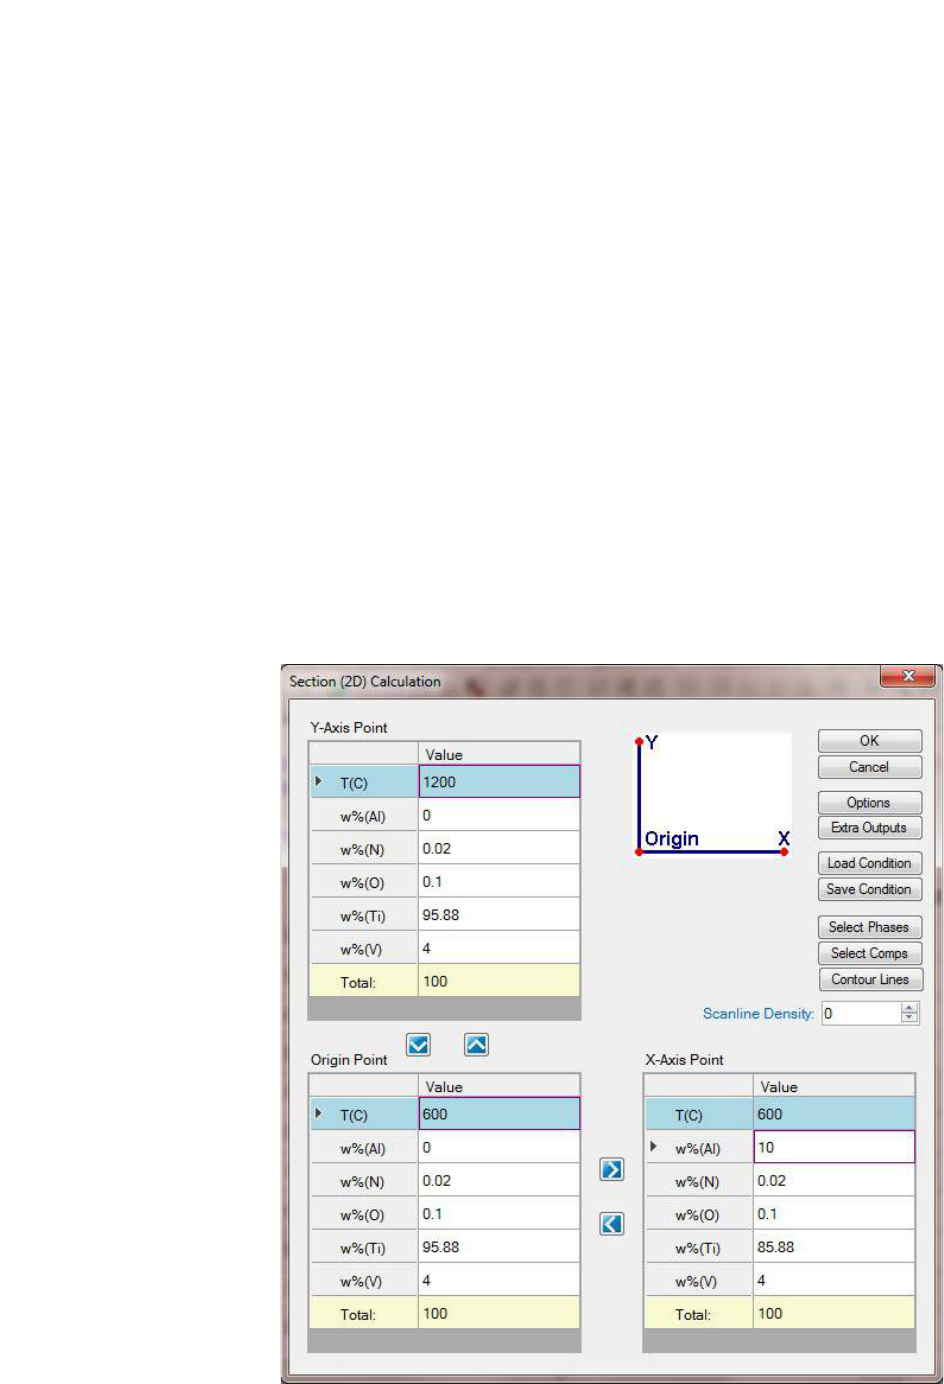
Task: Select X-Axis Point w%(N) value 0.02
Action: click(834, 1180)
